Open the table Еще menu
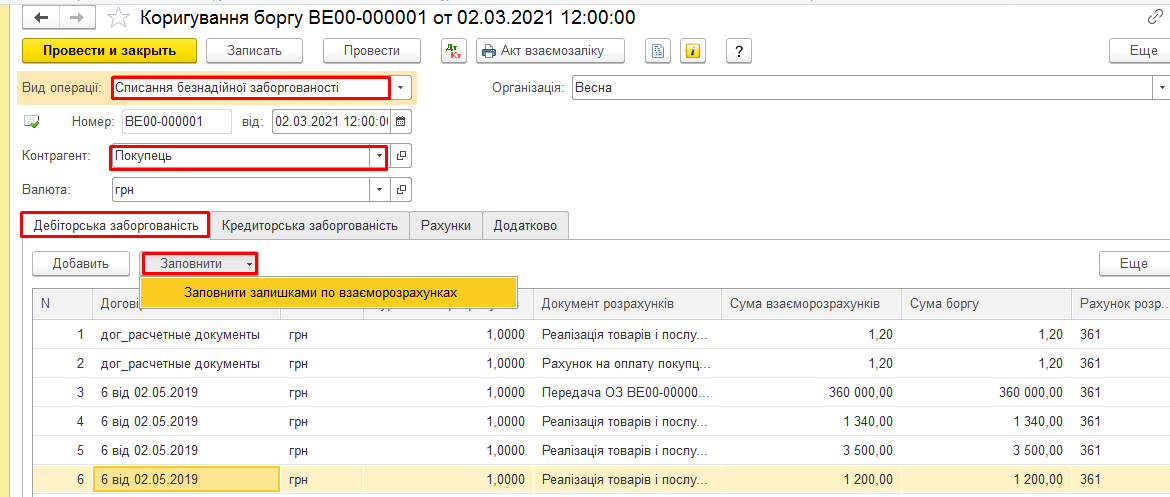This screenshot has width=1170, height=497. click(1133, 263)
